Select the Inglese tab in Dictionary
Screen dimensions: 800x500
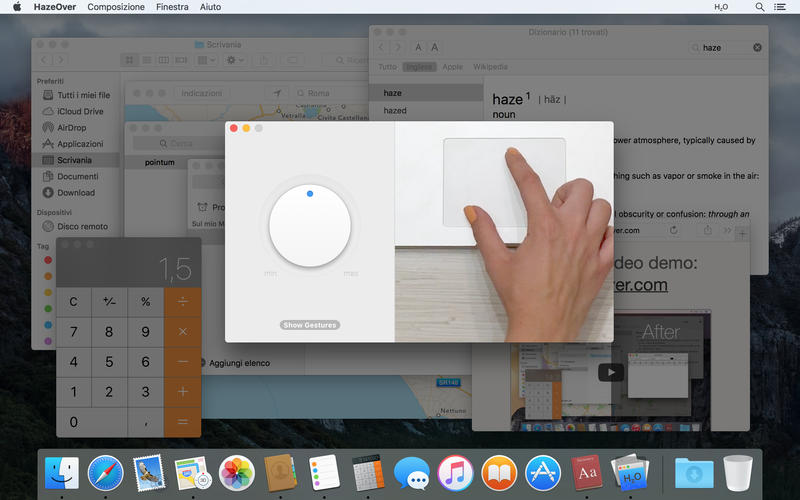point(419,67)
